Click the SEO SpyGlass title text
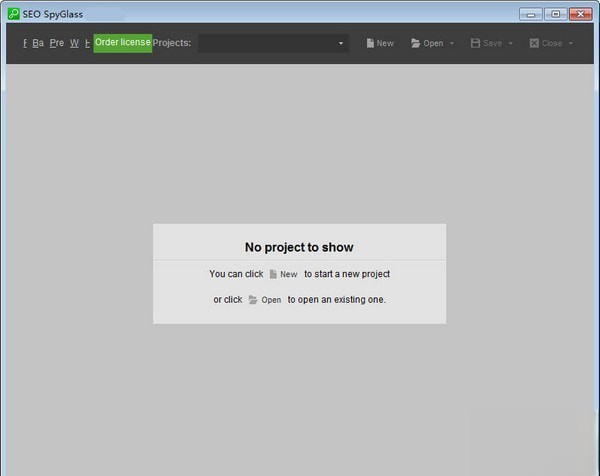Screen dimensions: 600x476 point(53,15)
